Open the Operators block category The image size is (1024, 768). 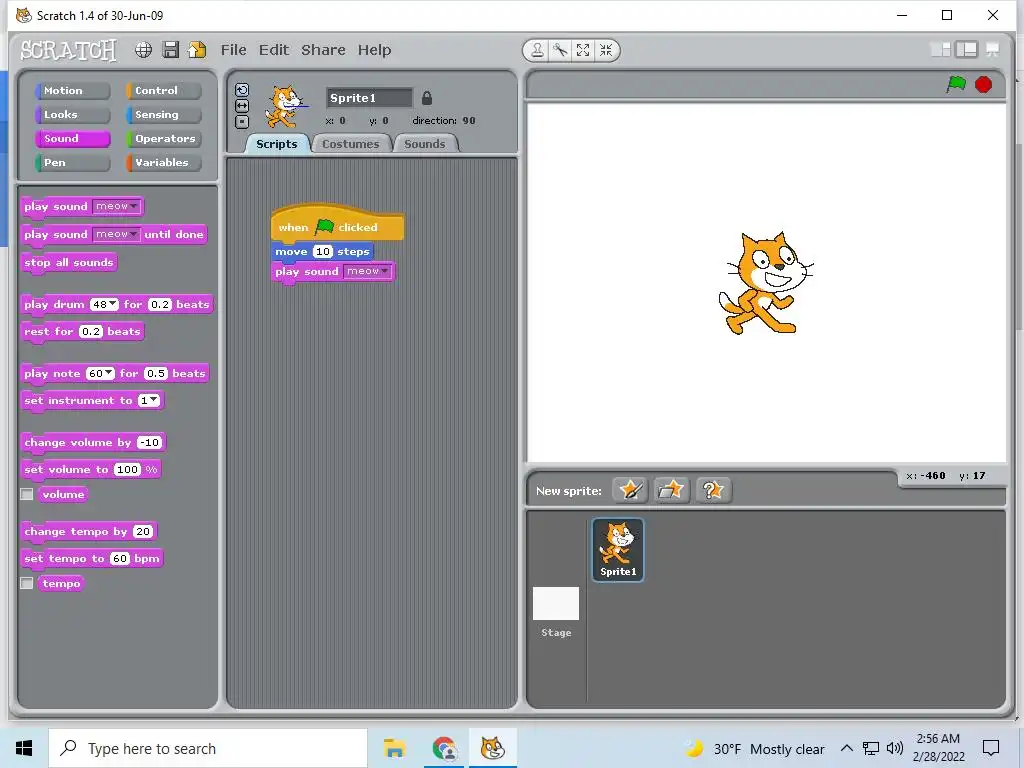tap(163, 138)
